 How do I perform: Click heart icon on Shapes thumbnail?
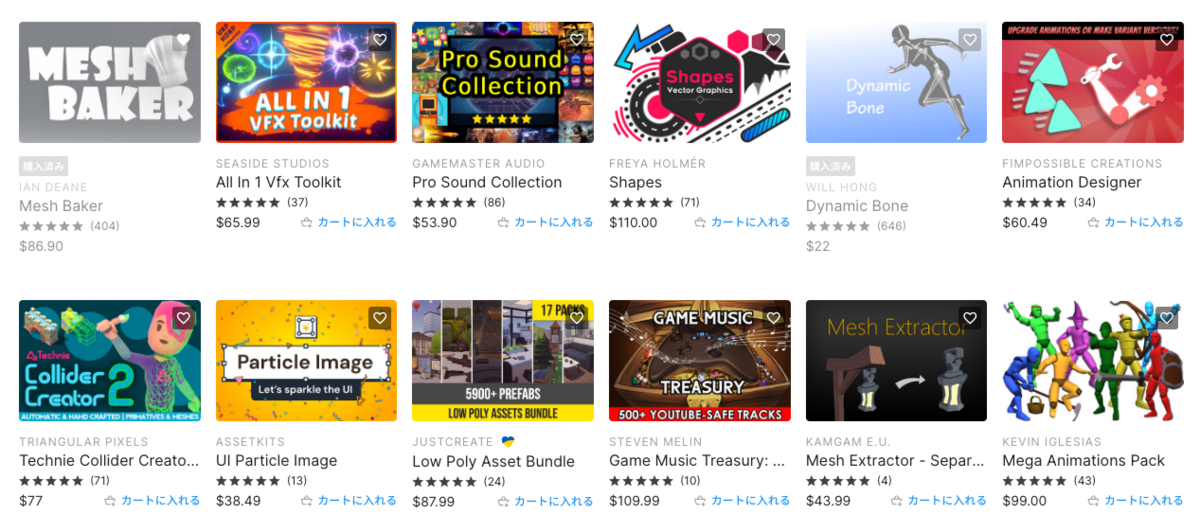coord(773,40)
